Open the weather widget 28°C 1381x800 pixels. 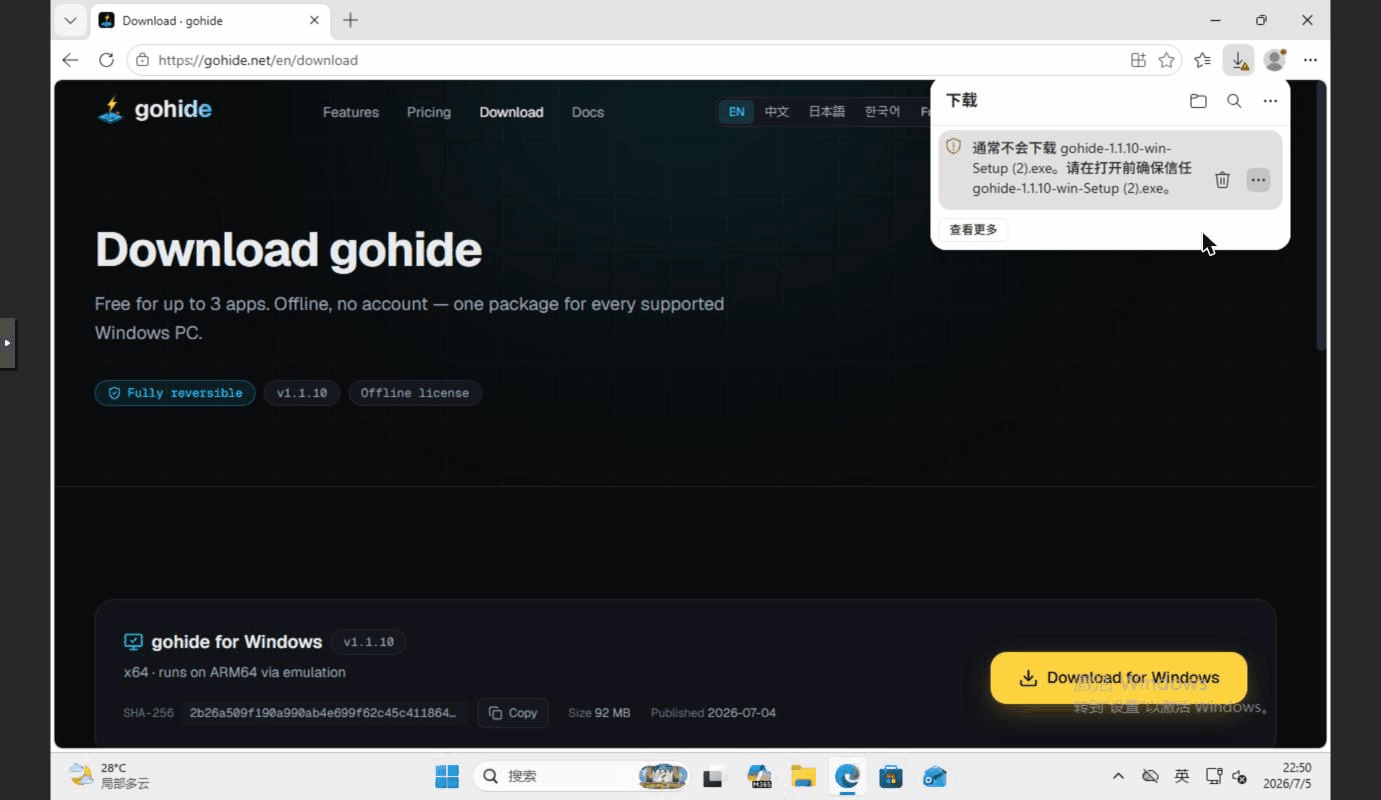(110, 776)
